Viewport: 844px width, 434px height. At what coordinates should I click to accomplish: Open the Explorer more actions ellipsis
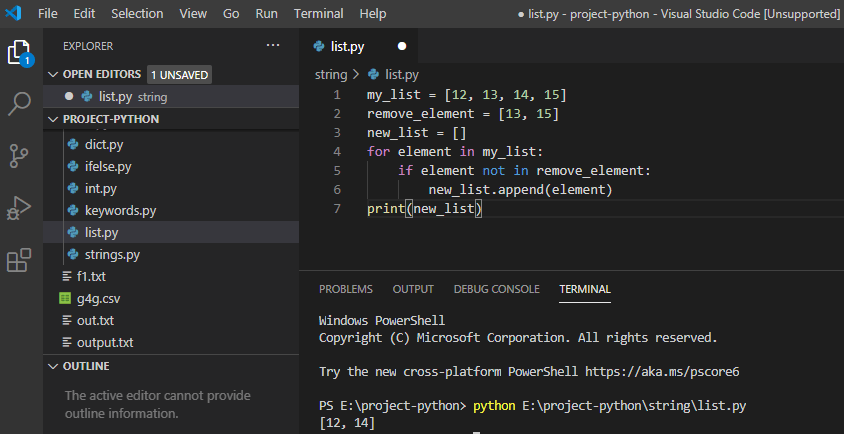point(273,46)
